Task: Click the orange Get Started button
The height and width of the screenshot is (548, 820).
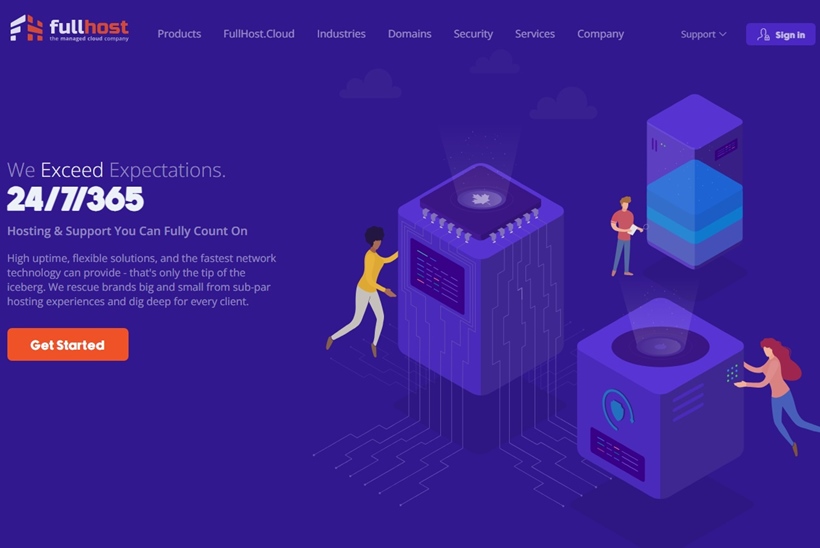Action: point(68,345)
